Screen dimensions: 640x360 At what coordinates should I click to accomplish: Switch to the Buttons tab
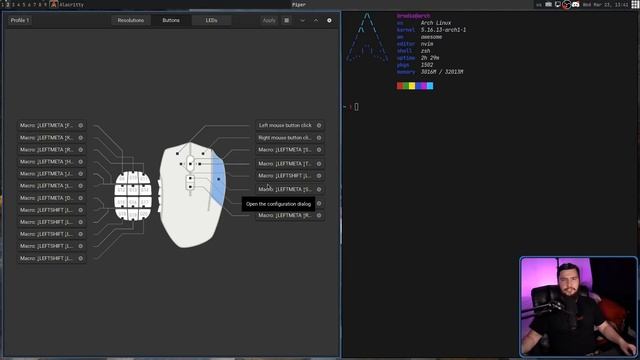click(171, 20)
